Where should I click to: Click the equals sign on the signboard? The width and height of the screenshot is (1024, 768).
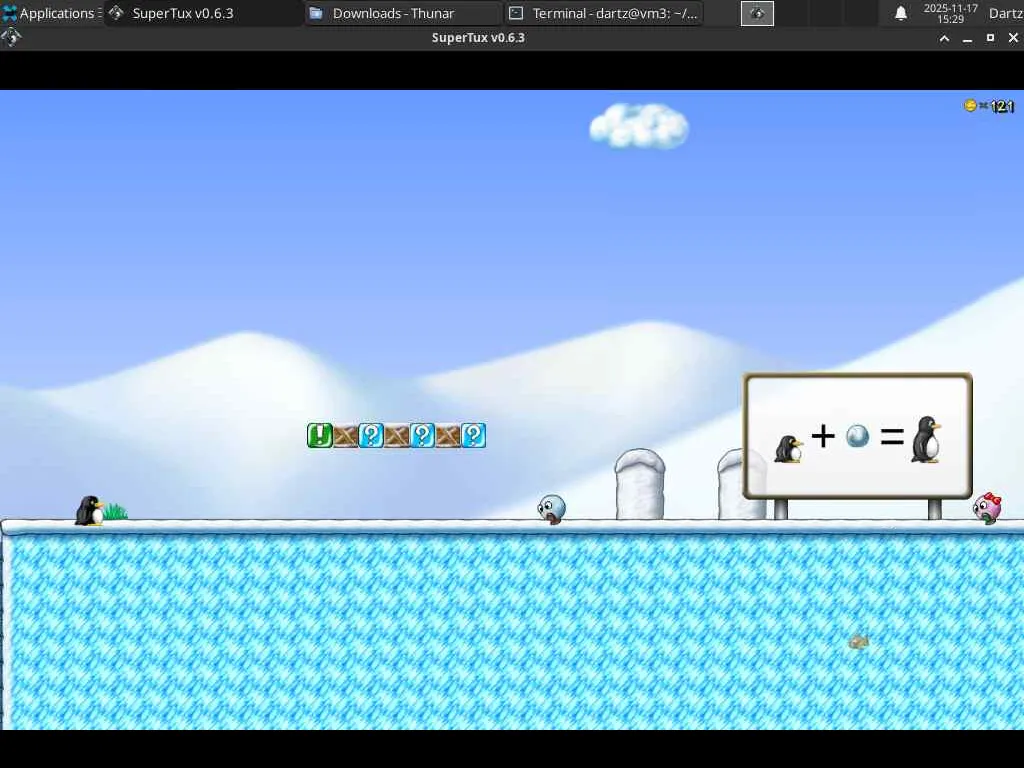tap(892, 436)
